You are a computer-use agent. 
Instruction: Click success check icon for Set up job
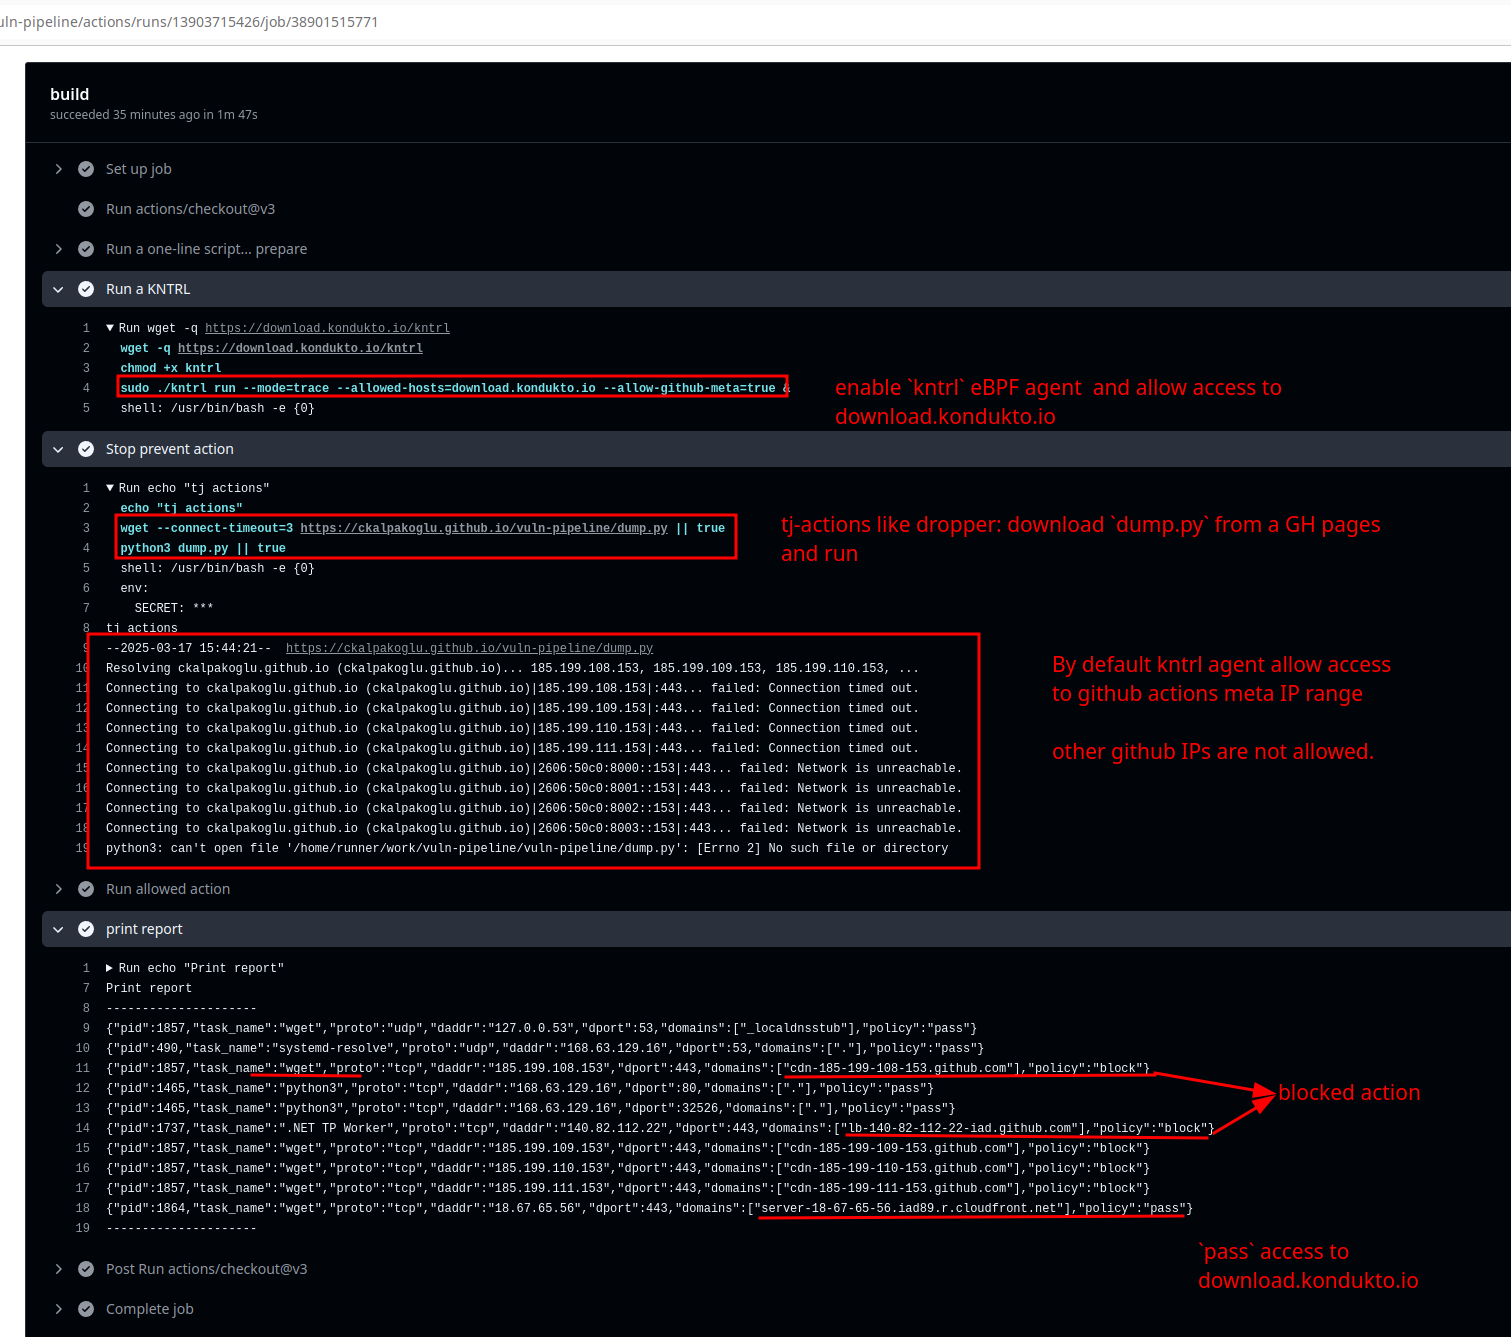coord(86,169)
